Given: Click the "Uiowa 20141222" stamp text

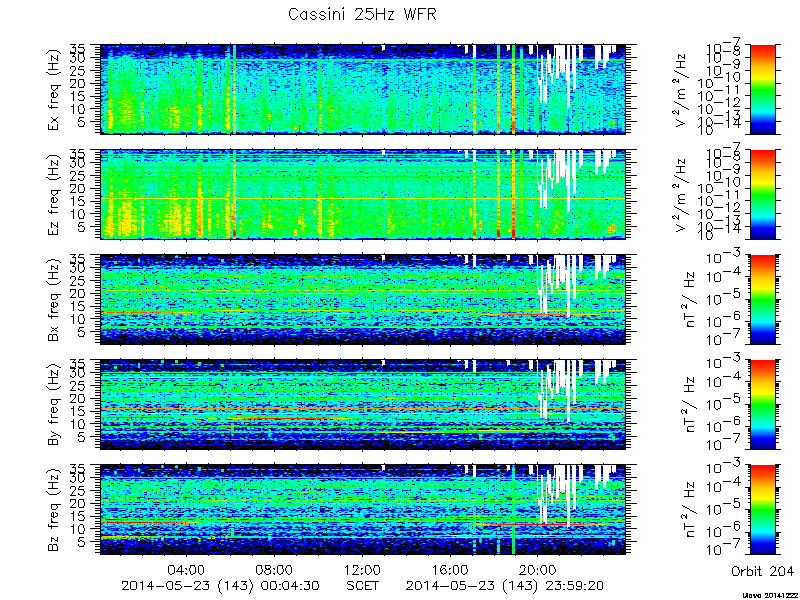Looking at the screenshot, I should click(770, 595).
